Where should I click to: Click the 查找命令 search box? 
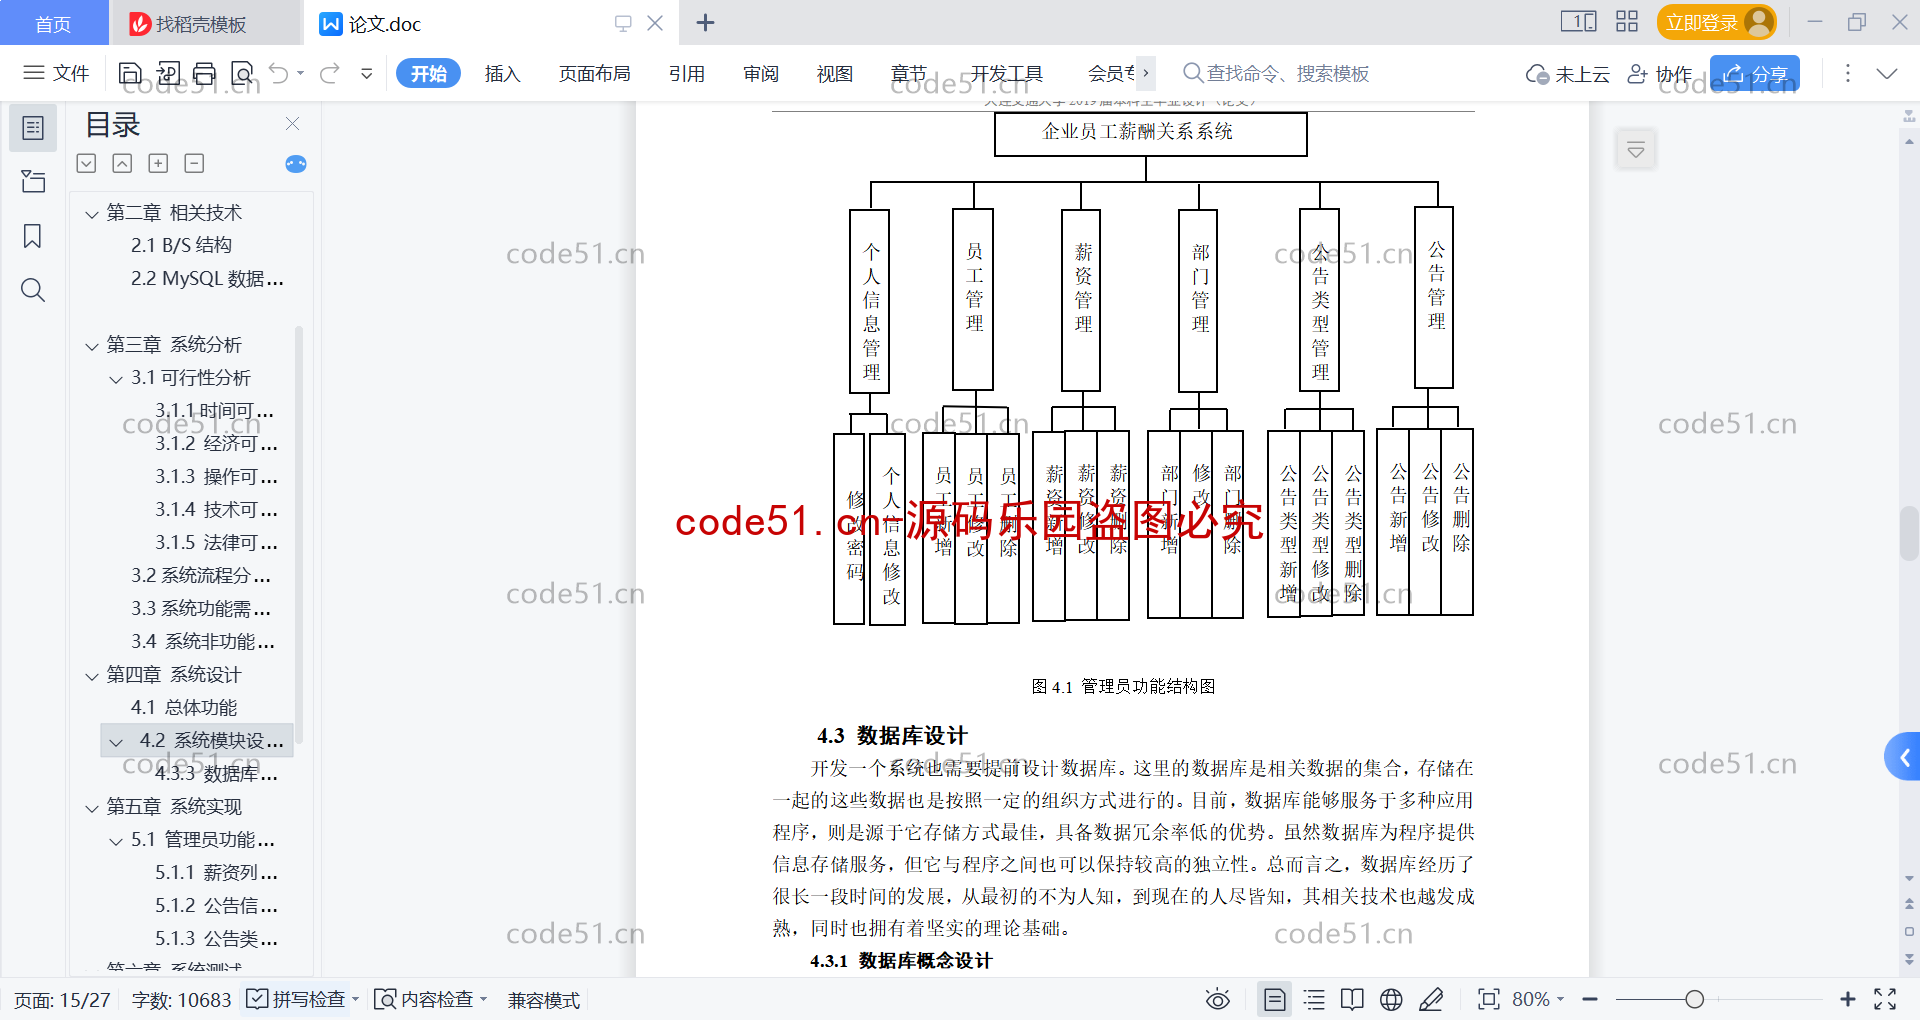coord(1276,73)
